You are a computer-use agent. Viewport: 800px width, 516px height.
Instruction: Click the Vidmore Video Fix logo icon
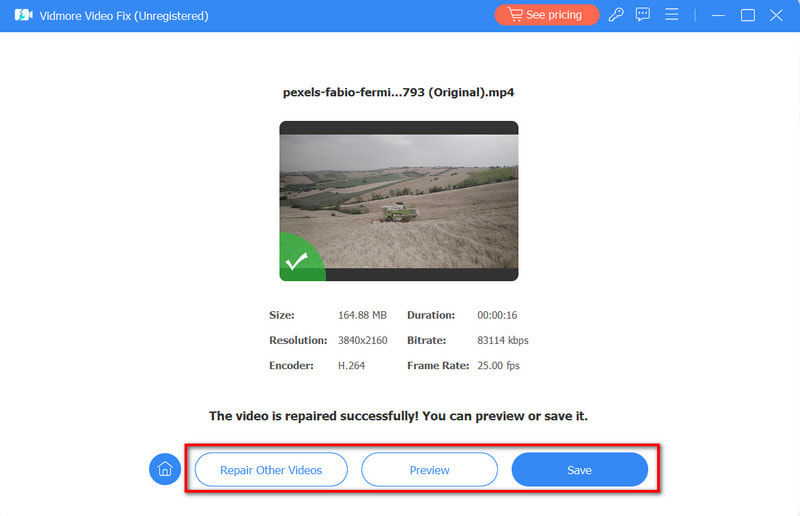pyautogui.click(x=23, y=15)
